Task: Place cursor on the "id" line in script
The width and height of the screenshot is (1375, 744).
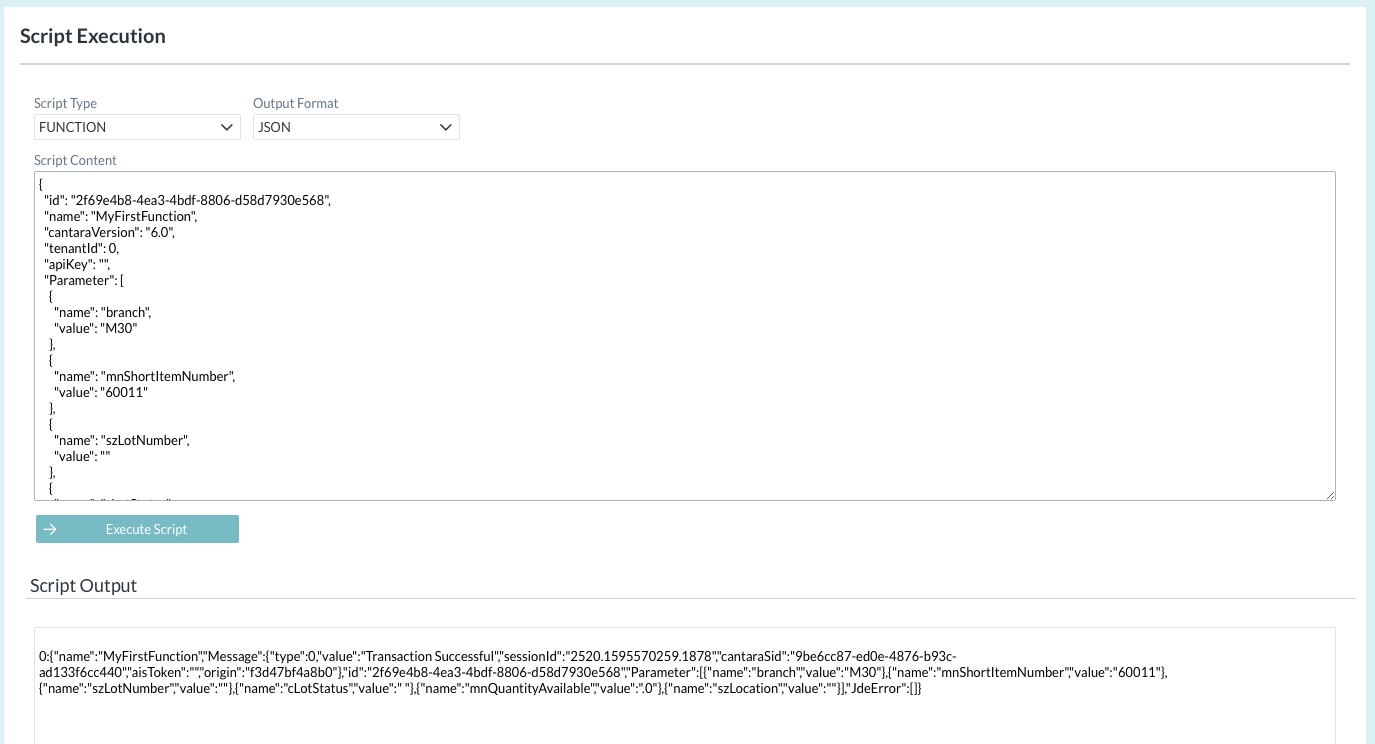Action: click(187, 200)
